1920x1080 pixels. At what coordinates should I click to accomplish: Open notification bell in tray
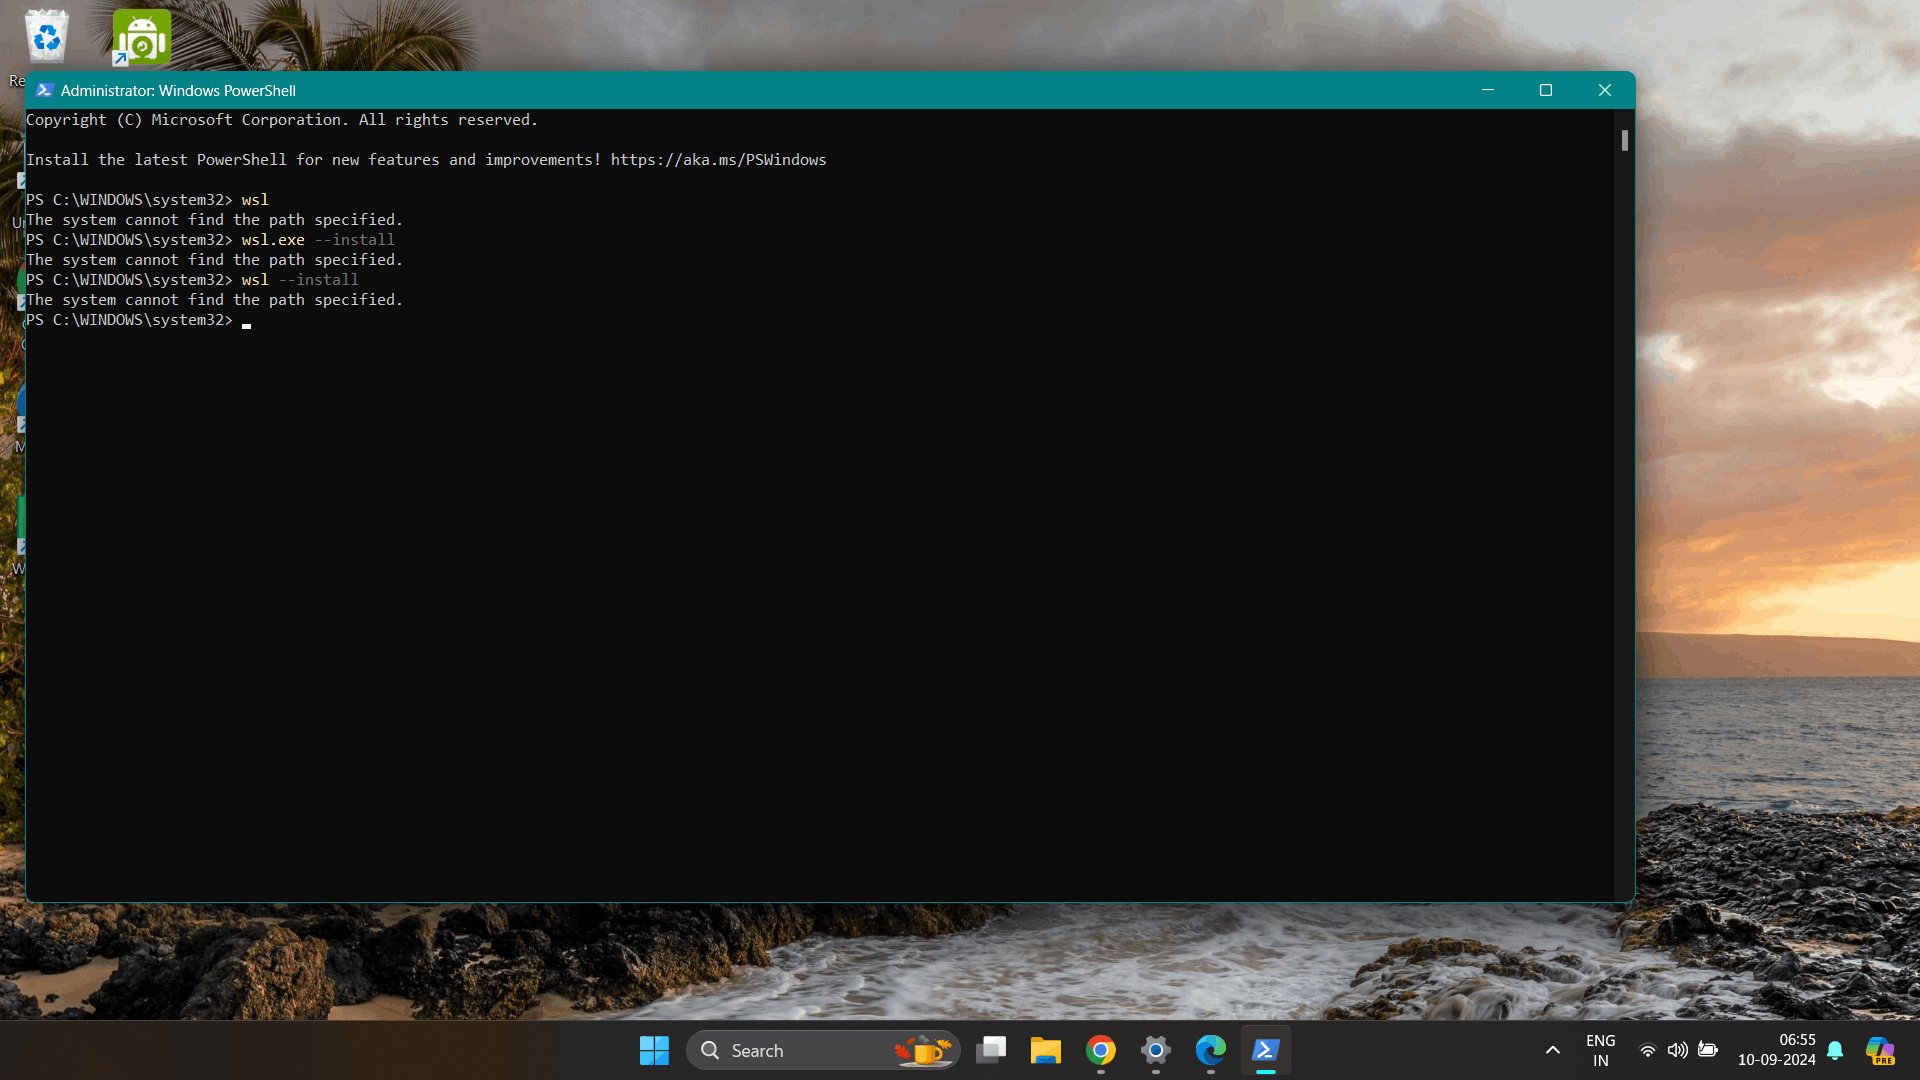1835,1050
